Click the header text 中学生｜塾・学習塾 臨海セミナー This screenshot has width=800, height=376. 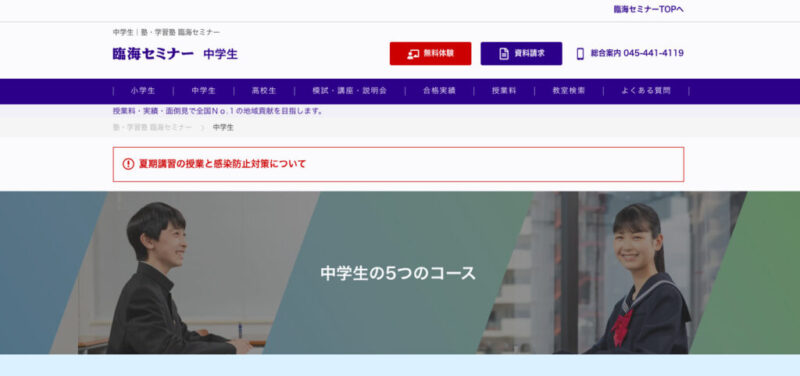click(x=166, y=32)
